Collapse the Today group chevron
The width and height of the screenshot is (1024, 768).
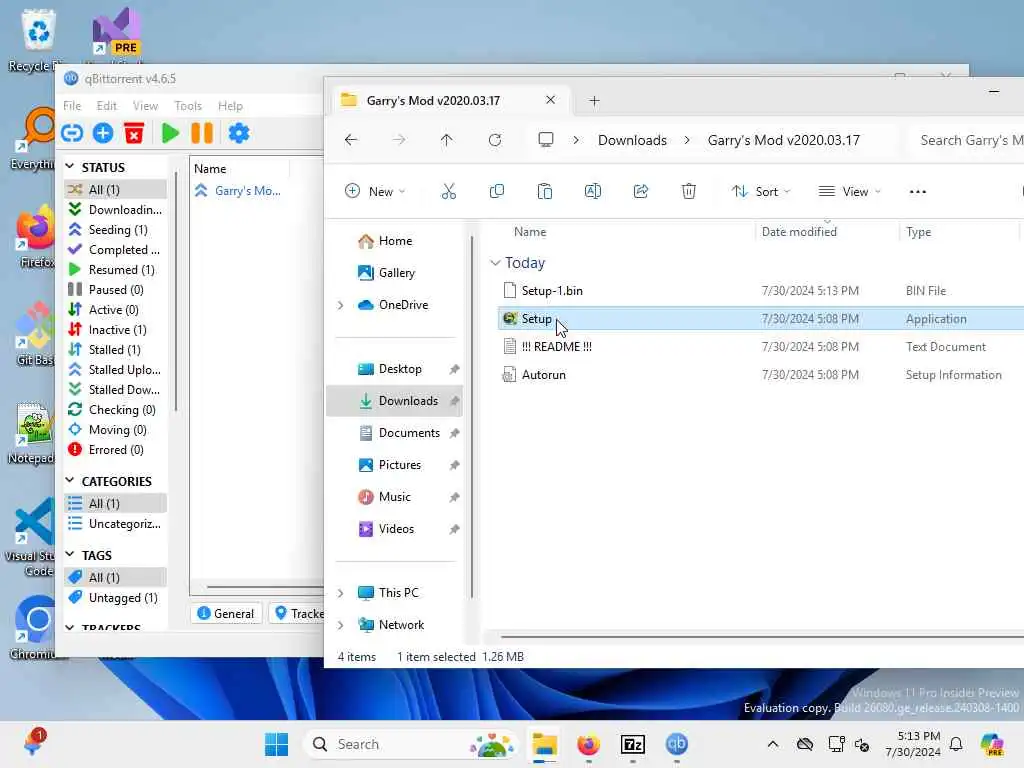point(495,263)
